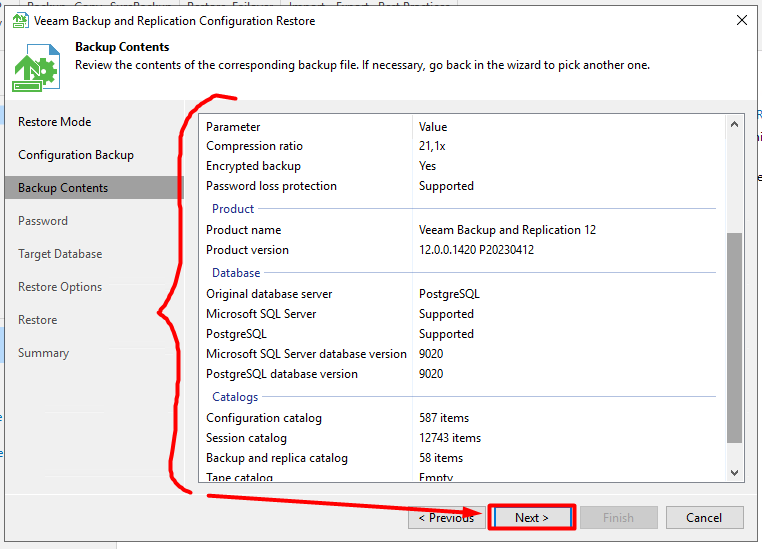Select the Password loss protection row

pos(462,186)
